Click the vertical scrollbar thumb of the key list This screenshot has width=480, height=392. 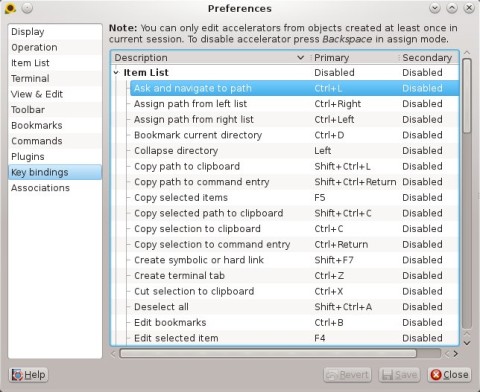pyautogui.click(x=467, y=97)
